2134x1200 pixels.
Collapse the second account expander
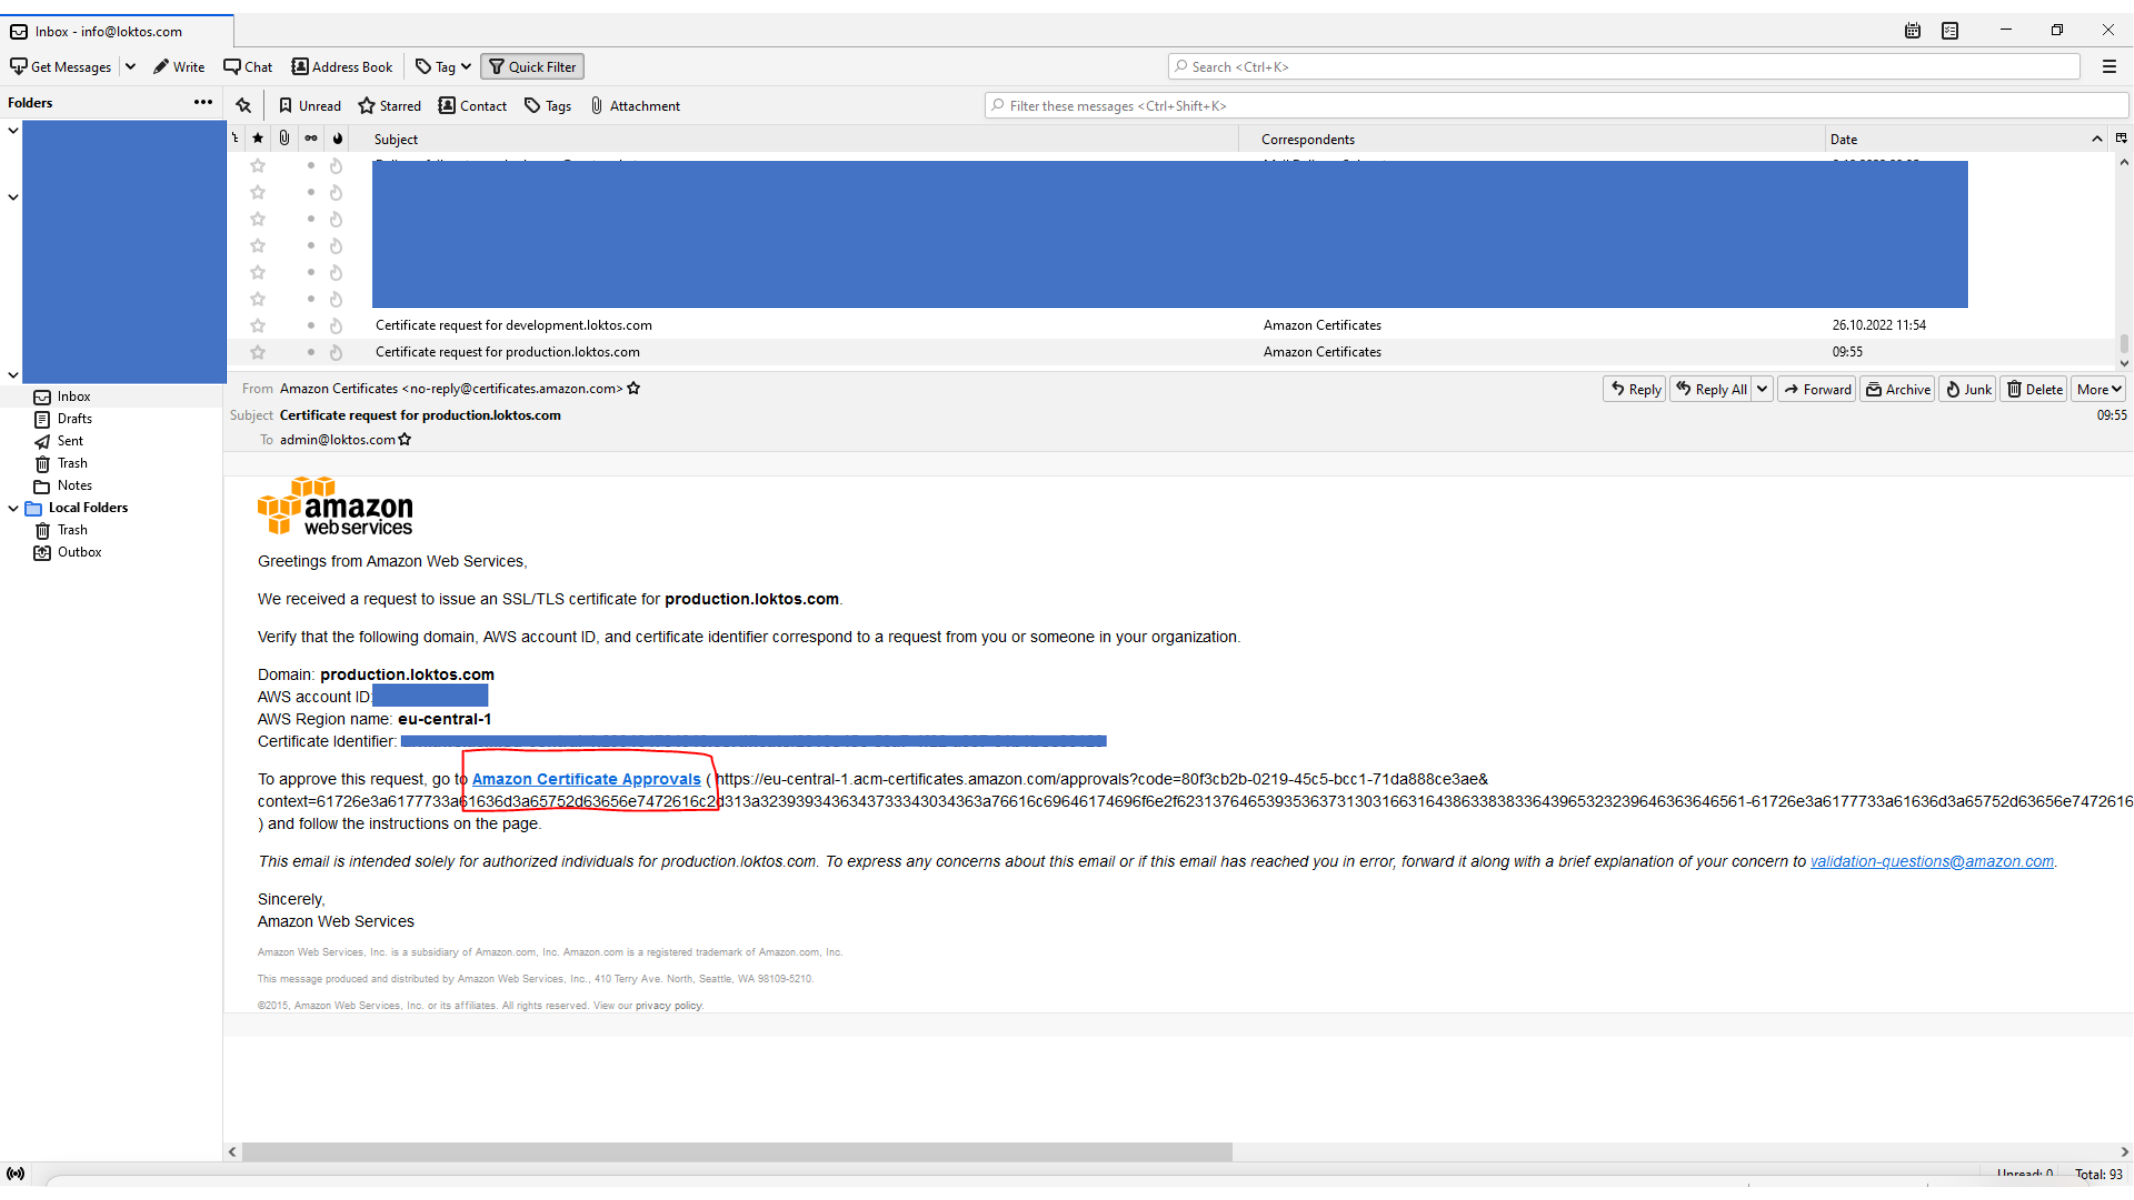coord(13,197)
